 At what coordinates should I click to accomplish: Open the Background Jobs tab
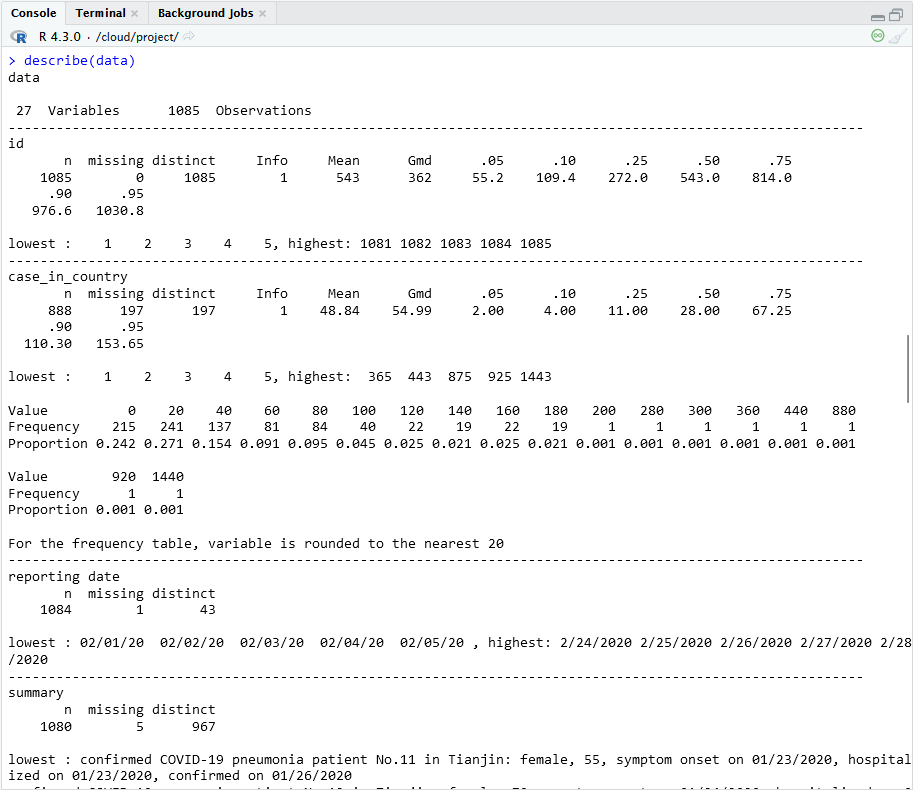206,13
